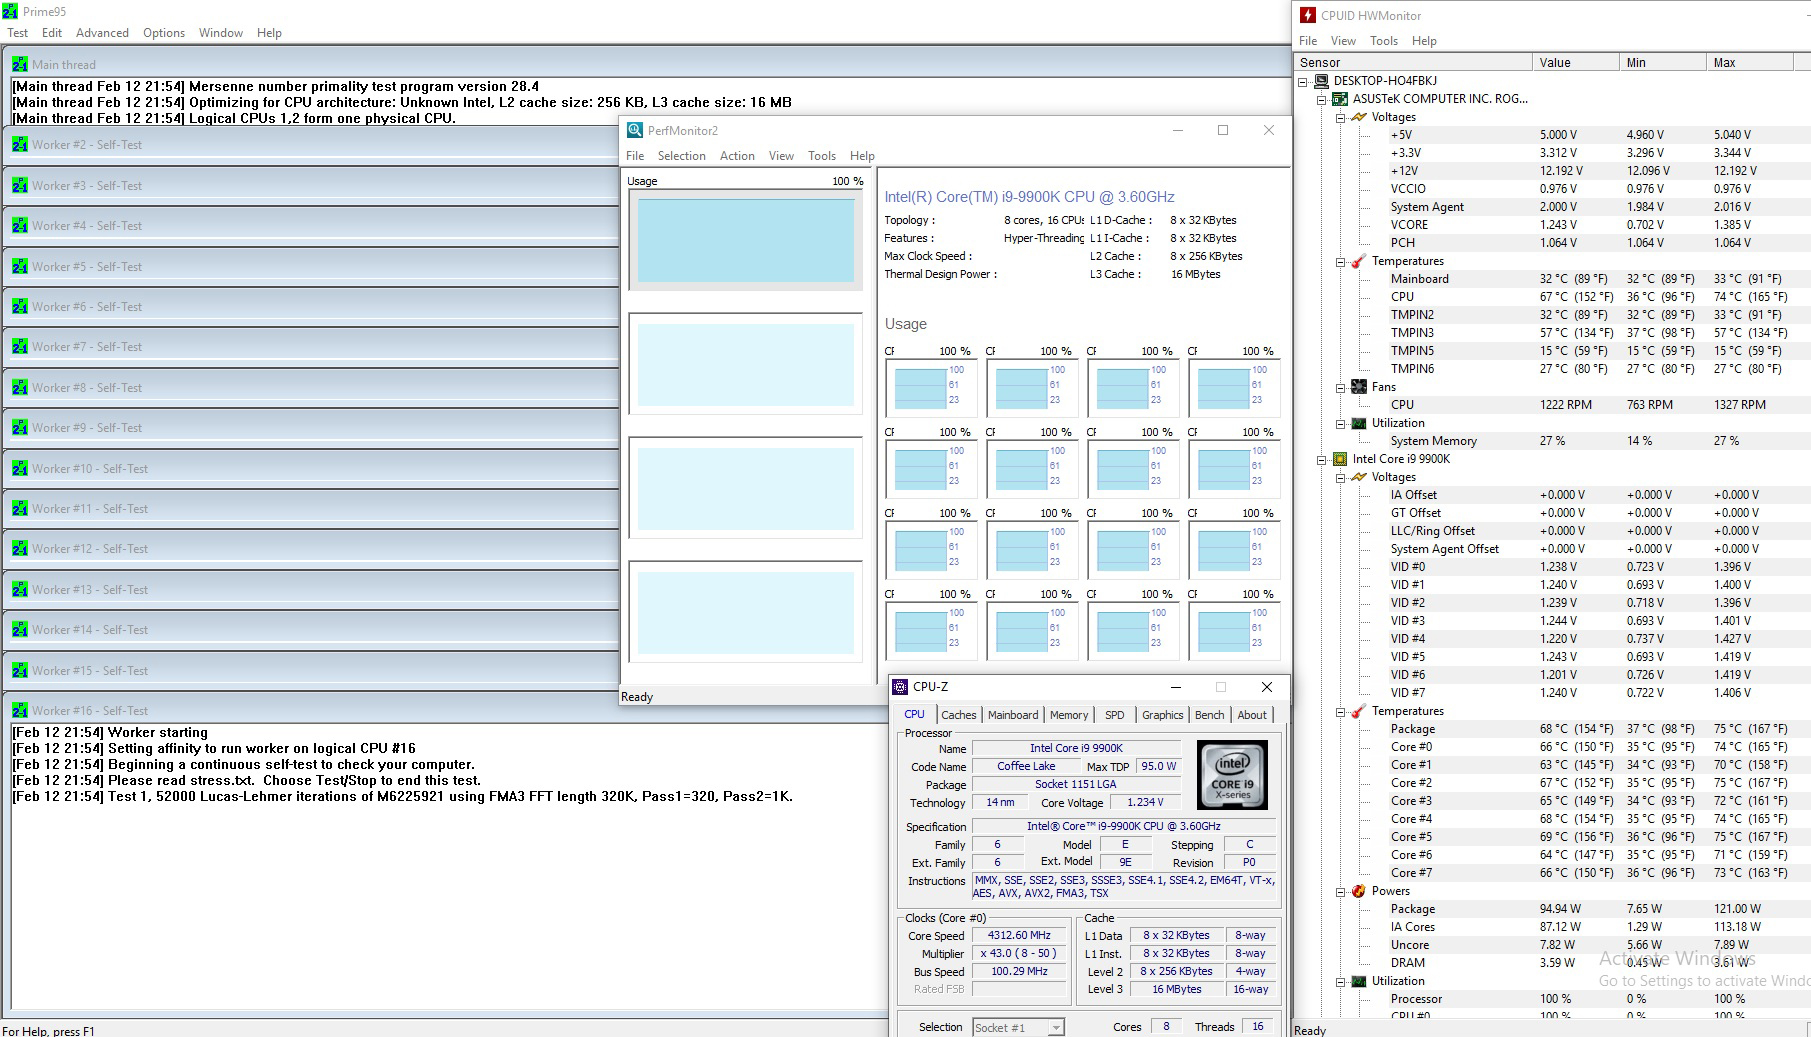Collapse the DESKTOP-HO4FBKJ tree node
Viewport: 1811px width, 1037px height.
tap(1303, 81)
